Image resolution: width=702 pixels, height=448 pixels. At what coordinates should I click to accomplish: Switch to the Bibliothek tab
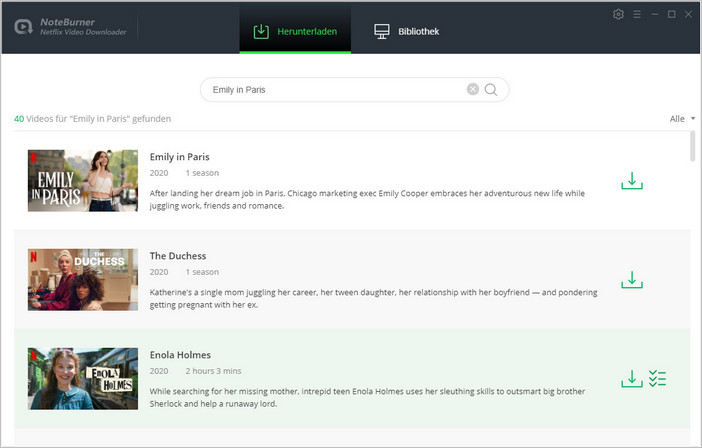point(407,31)
